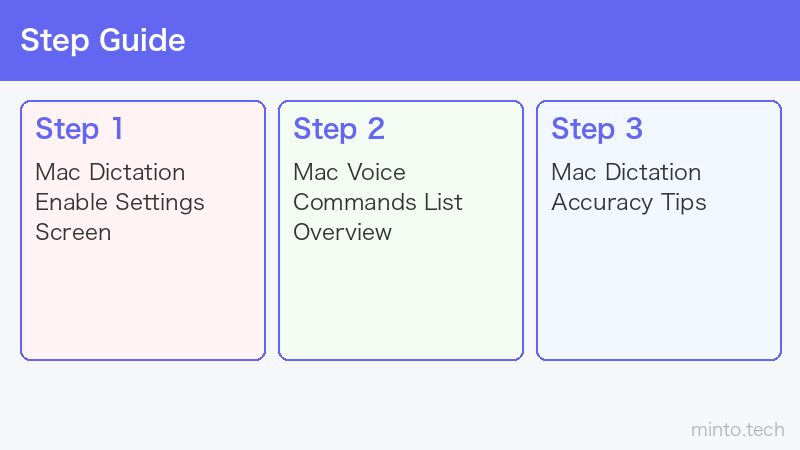Click the purple header banner
Screen dimensions: 800x450
click(400, 40)
